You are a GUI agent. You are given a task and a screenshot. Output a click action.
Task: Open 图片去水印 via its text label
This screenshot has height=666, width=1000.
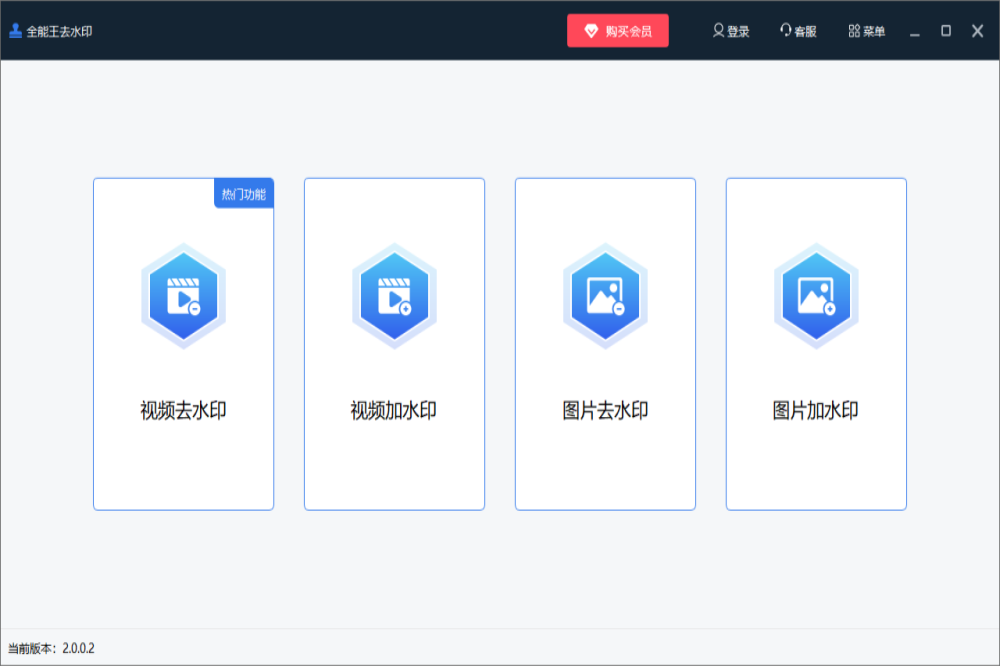[x=605, y=410]
